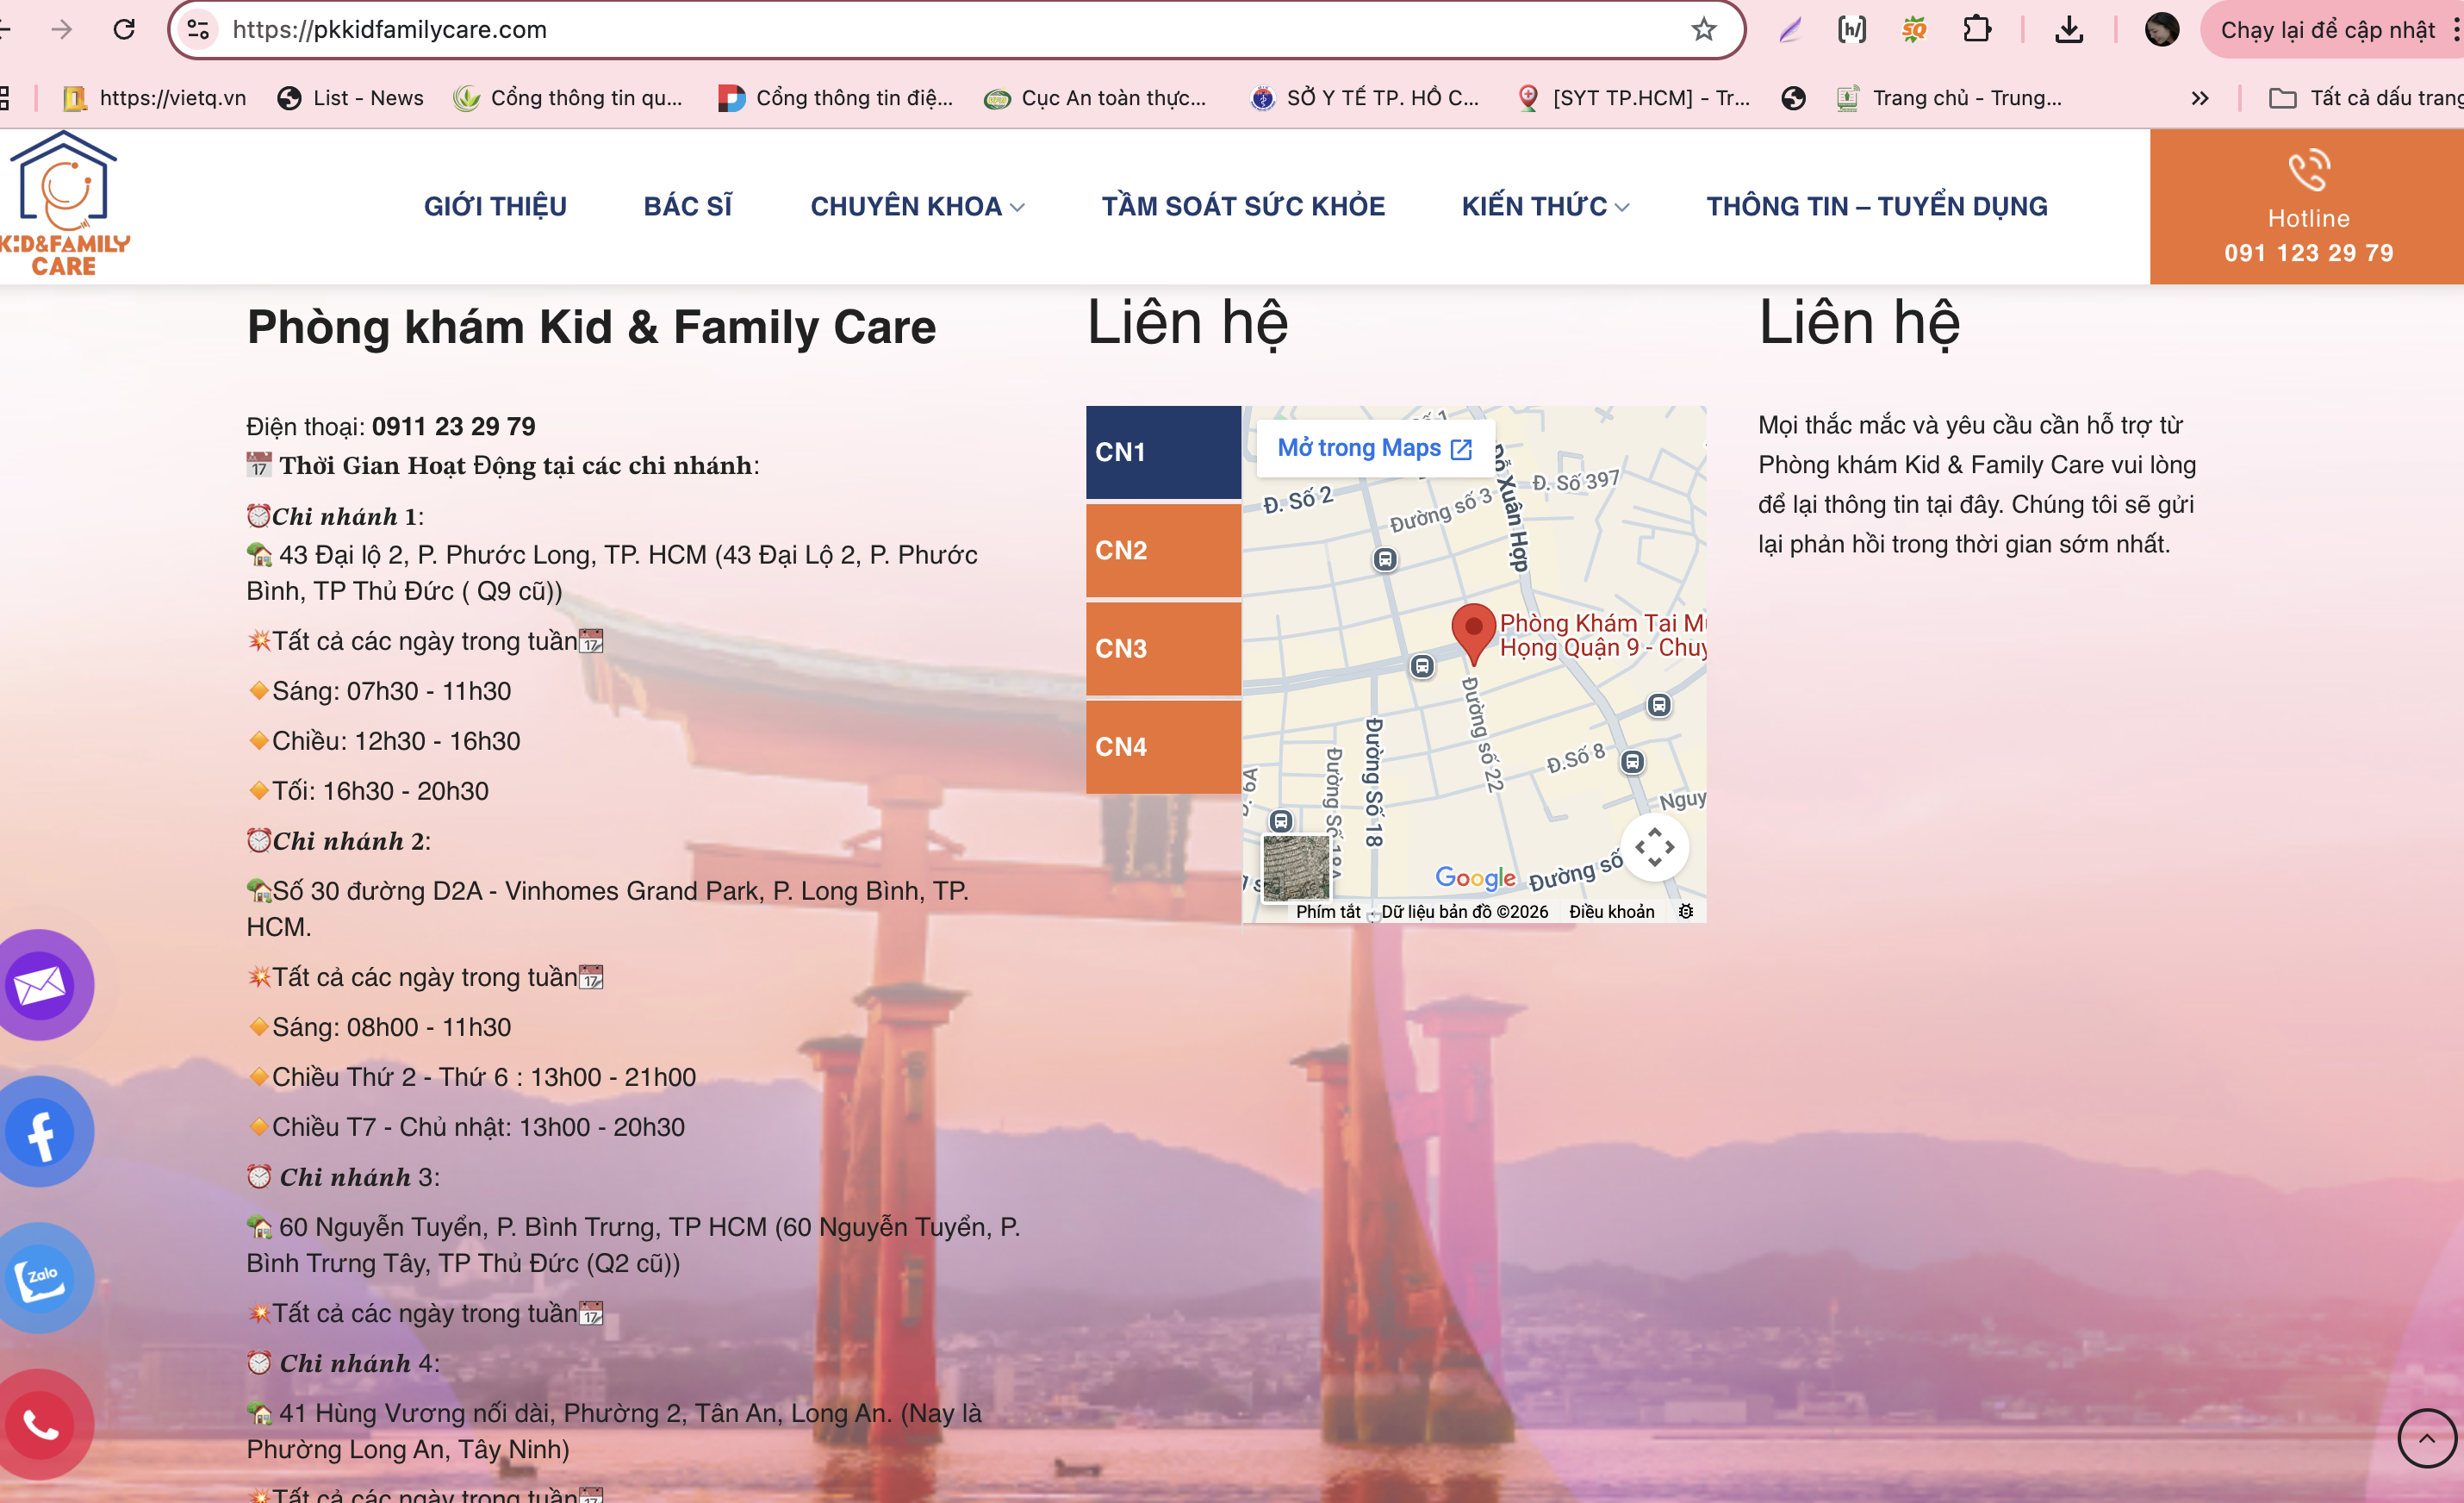
Task: Switch to the CN4 branch tab
Action: click(1163, 747)
